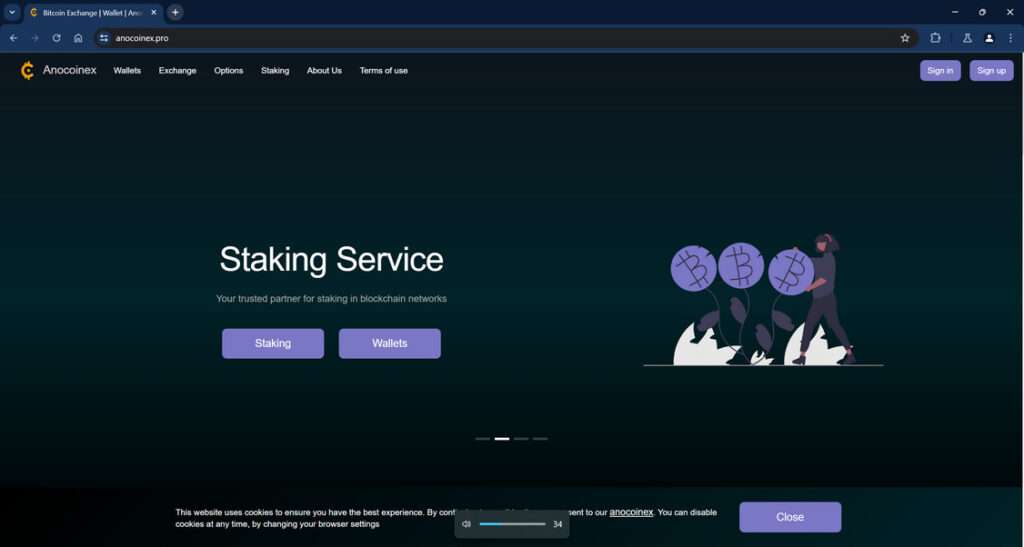Image resolution: width=1024 pixels, height=547 pixels.
Task: Open the Wallets menu item
Action: tap(127, 70)
